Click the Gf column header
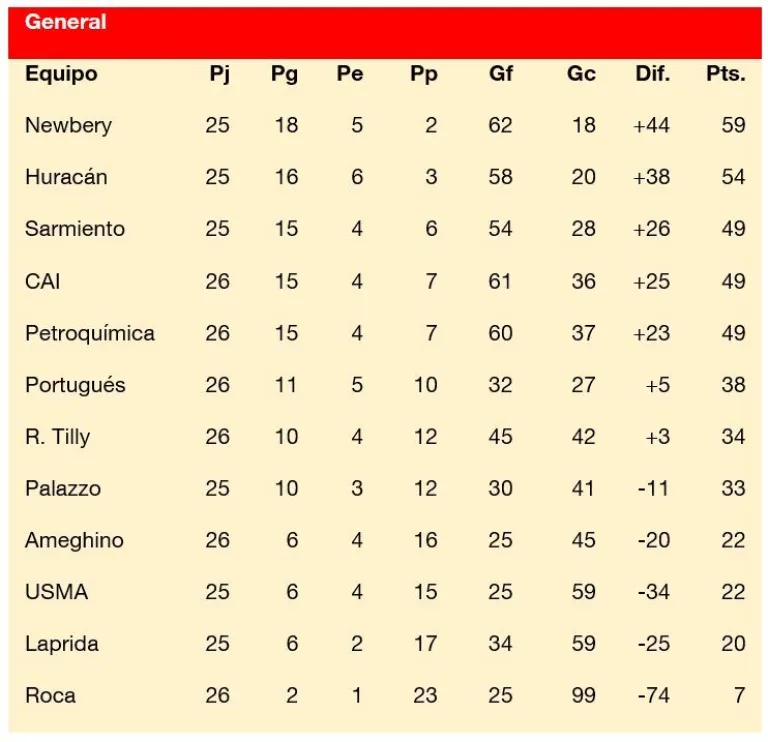This screenshot has width=768, height=742. [x=501, y=74]
